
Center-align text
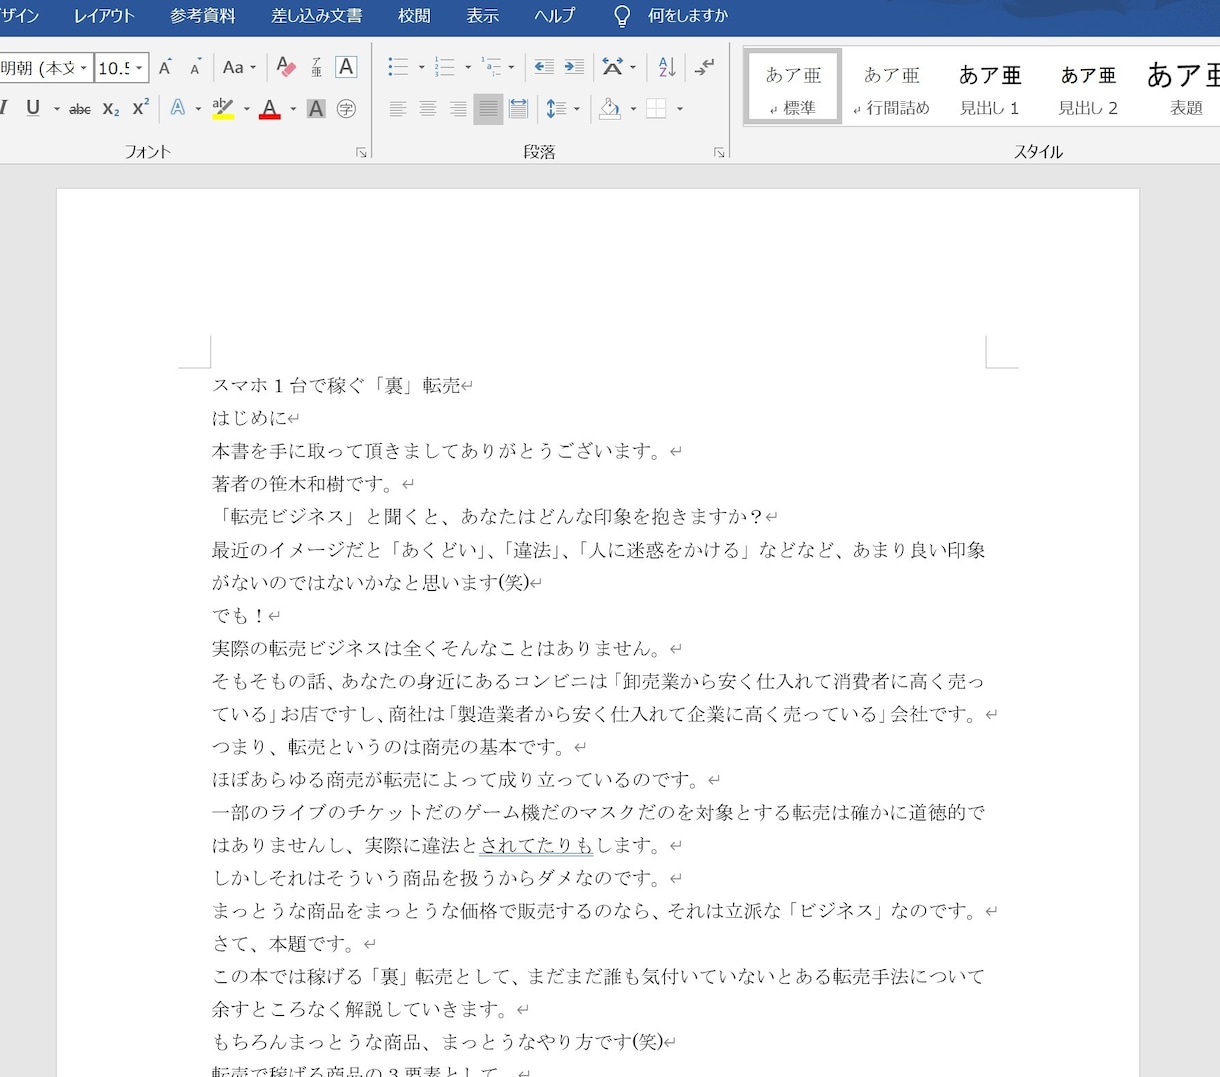(428, 108)
